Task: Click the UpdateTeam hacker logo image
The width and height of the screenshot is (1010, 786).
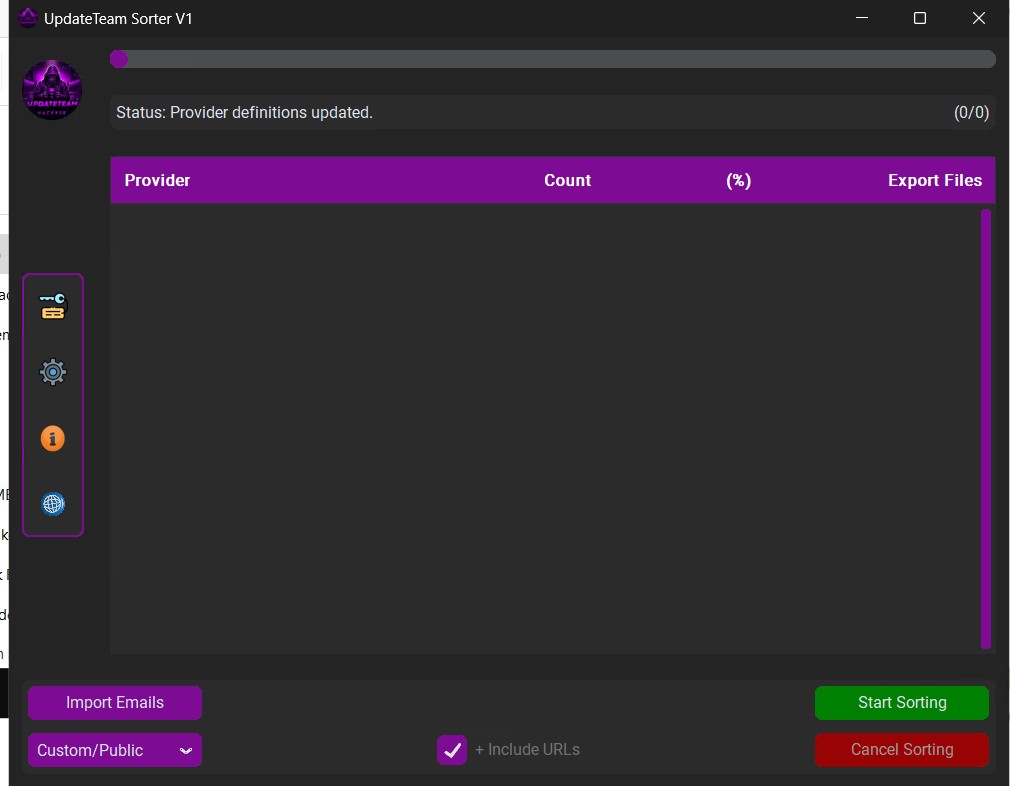Action: [x=52, y=90]
